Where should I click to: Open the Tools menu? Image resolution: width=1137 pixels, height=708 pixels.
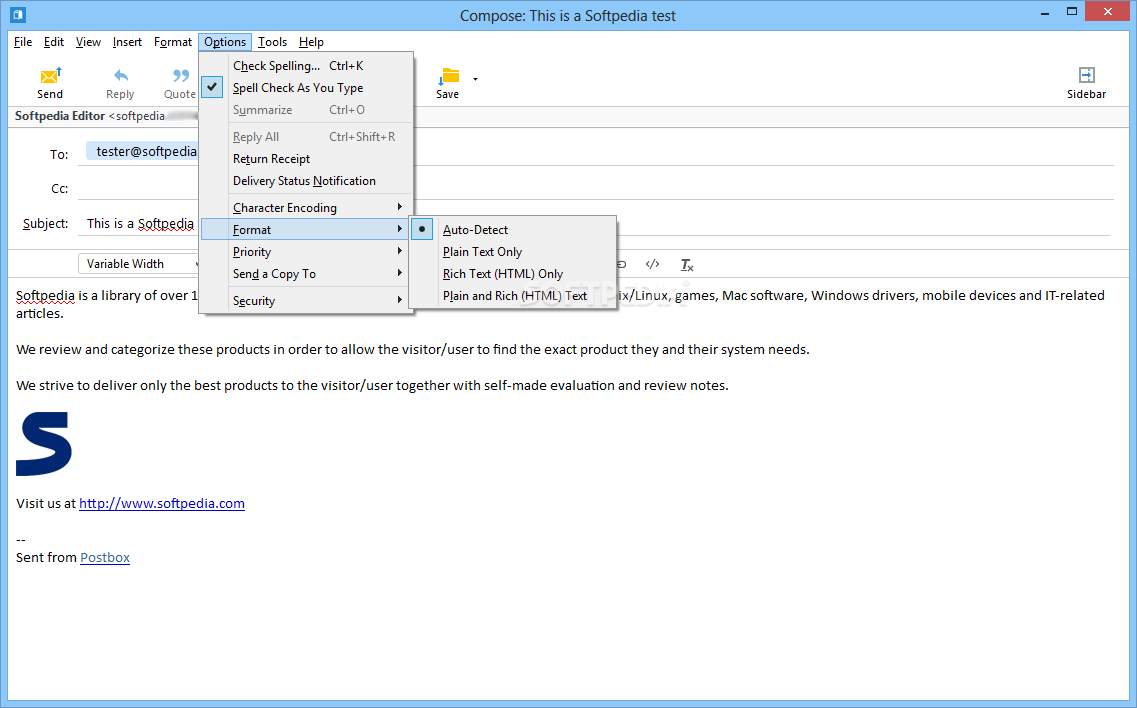[x=273, y=42]
